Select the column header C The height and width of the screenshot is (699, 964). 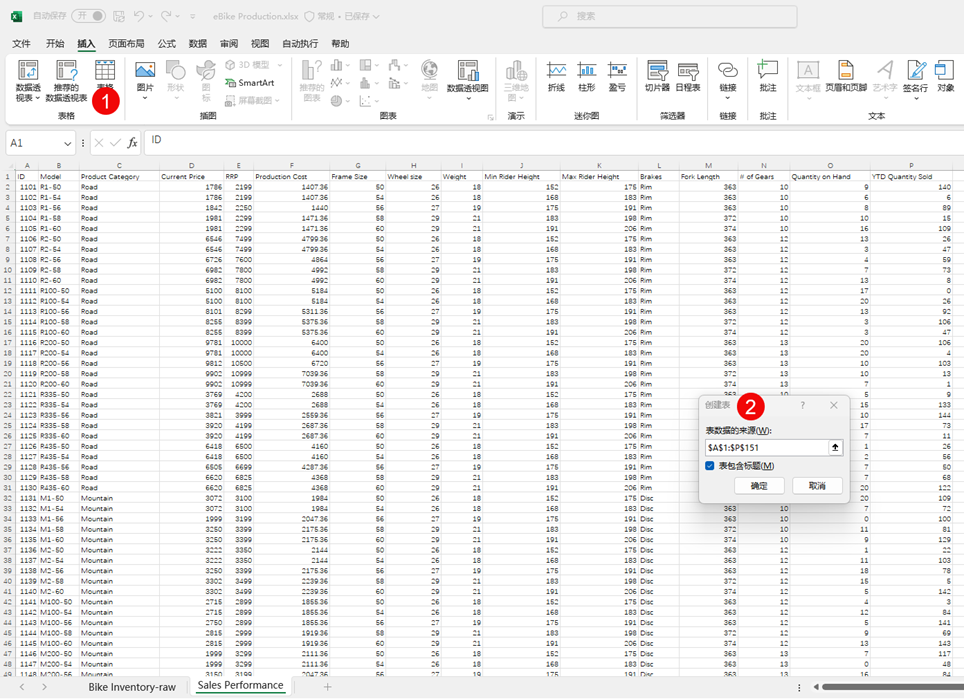(119, 165)
